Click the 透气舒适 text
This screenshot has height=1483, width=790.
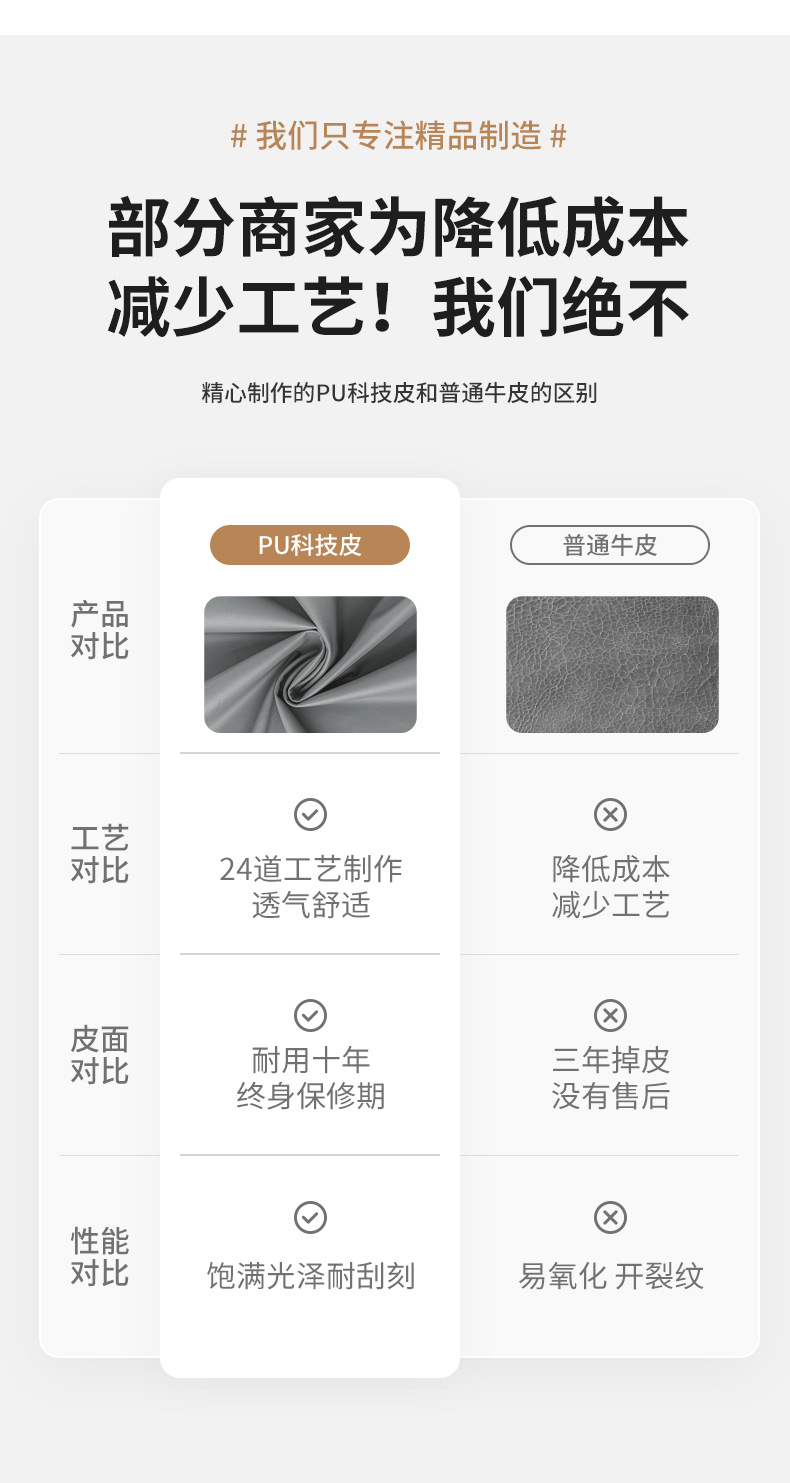tap(310, 905)
